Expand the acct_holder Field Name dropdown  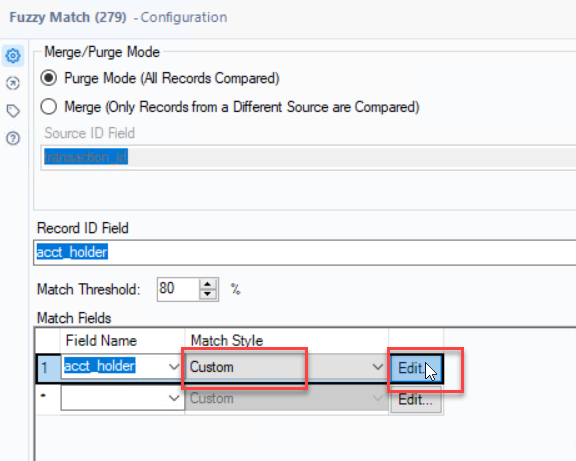coord(174,367)
